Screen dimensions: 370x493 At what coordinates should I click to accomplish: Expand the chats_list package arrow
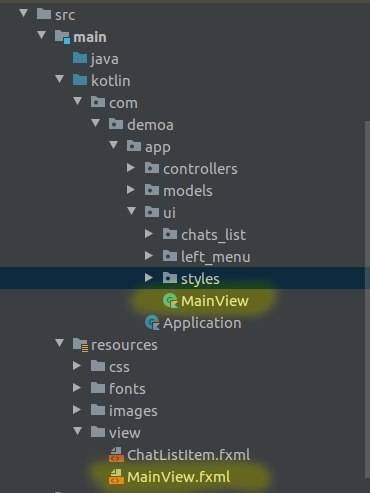tap(149, 234)
